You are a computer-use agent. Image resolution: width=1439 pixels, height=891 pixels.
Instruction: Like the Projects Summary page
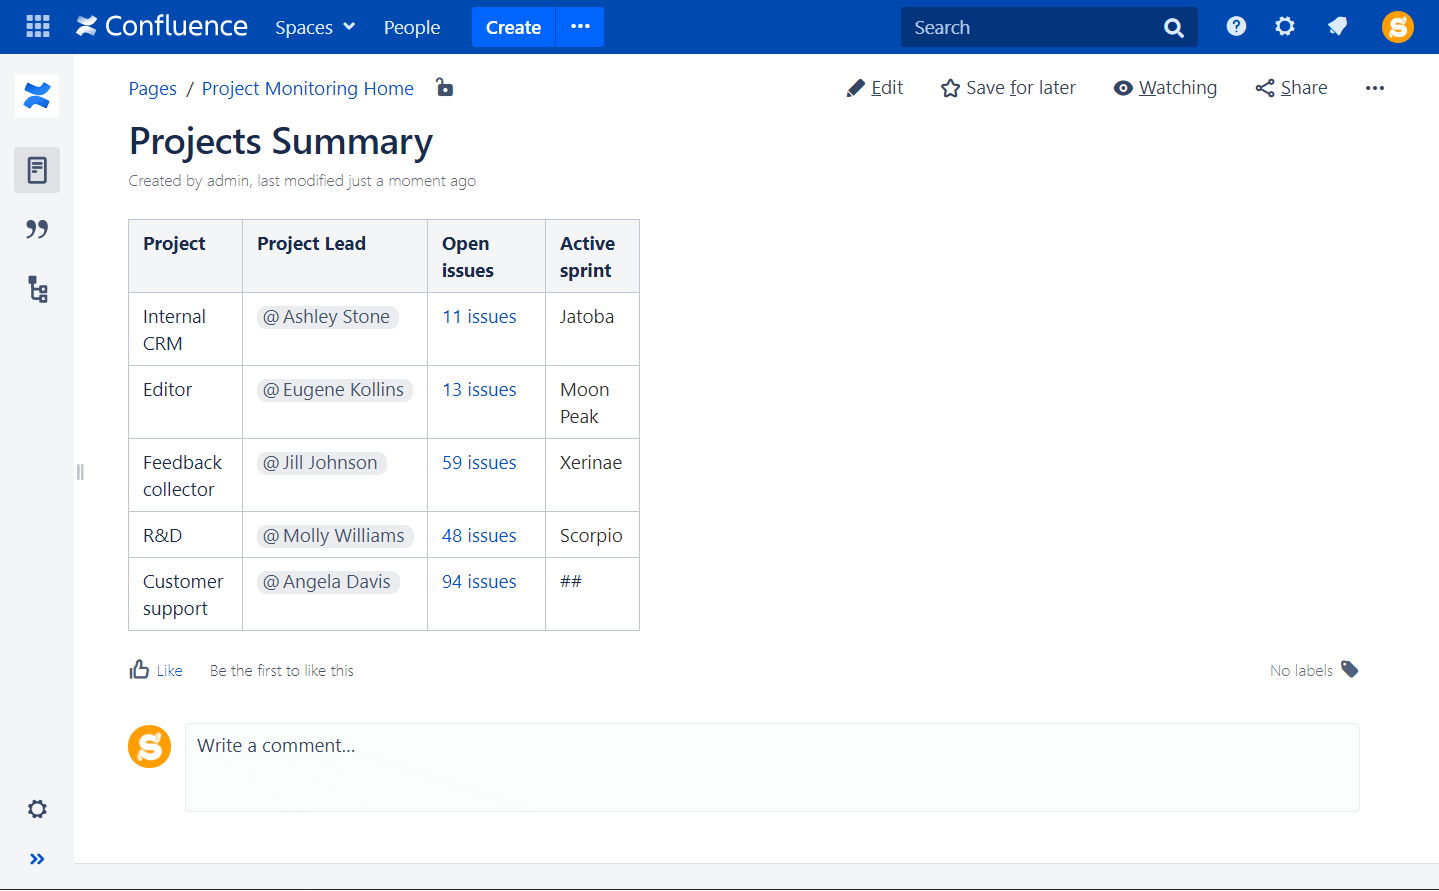pyautogui.click(x=155, y=670)
